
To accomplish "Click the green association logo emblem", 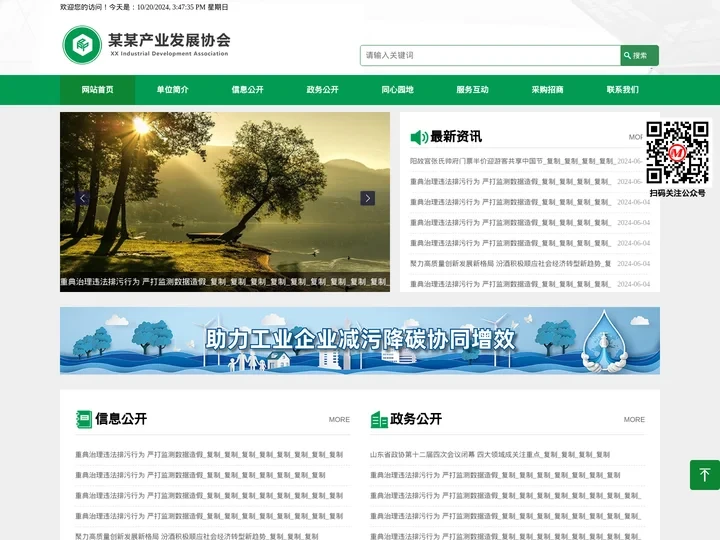I will click(82, 45).
